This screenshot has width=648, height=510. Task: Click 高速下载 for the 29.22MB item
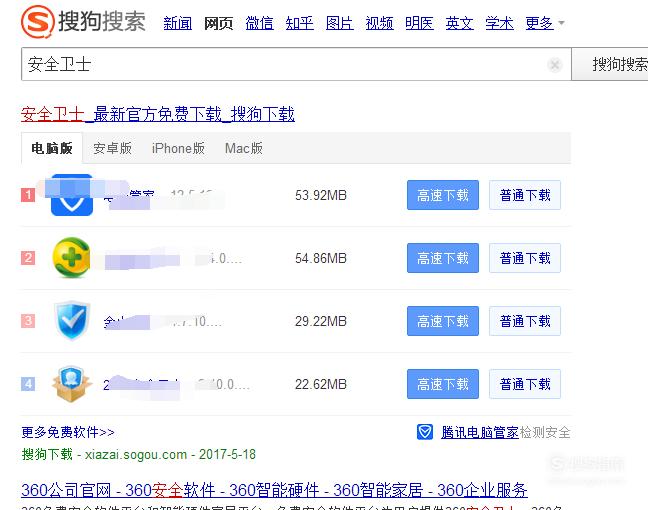tap(443, 321)
